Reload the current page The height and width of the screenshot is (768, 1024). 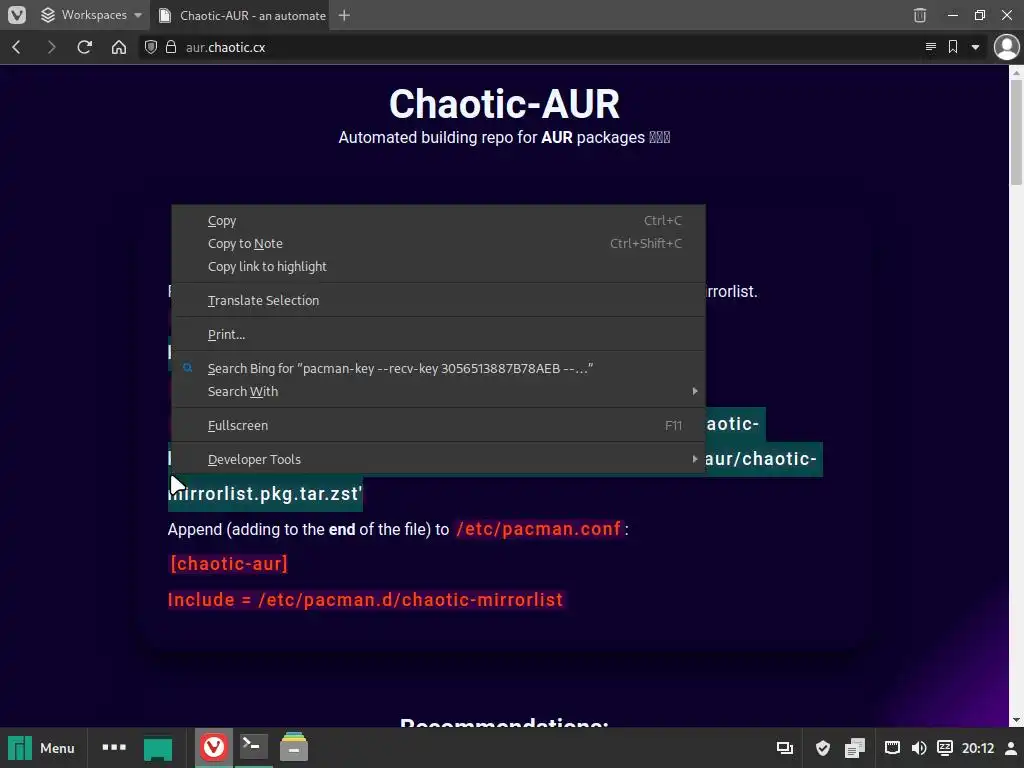pos(84,47)
